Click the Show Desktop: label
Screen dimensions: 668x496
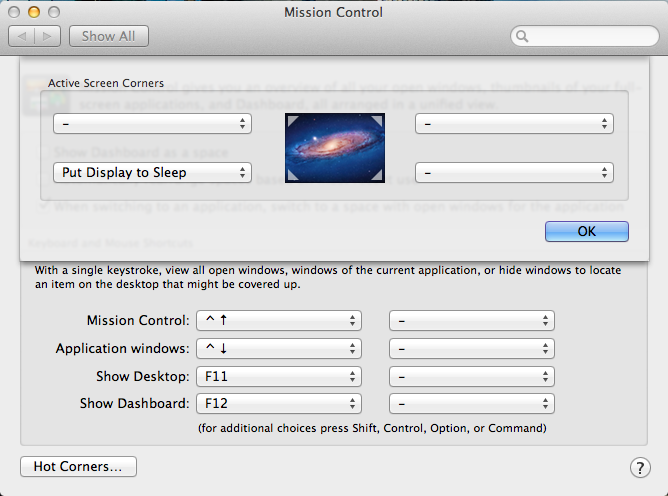coord(143,377)
